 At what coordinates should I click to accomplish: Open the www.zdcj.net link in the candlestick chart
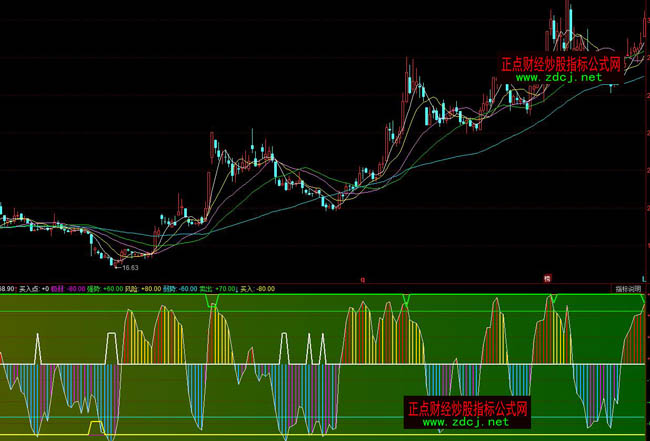pyautogui.click(x=560, y=76)
